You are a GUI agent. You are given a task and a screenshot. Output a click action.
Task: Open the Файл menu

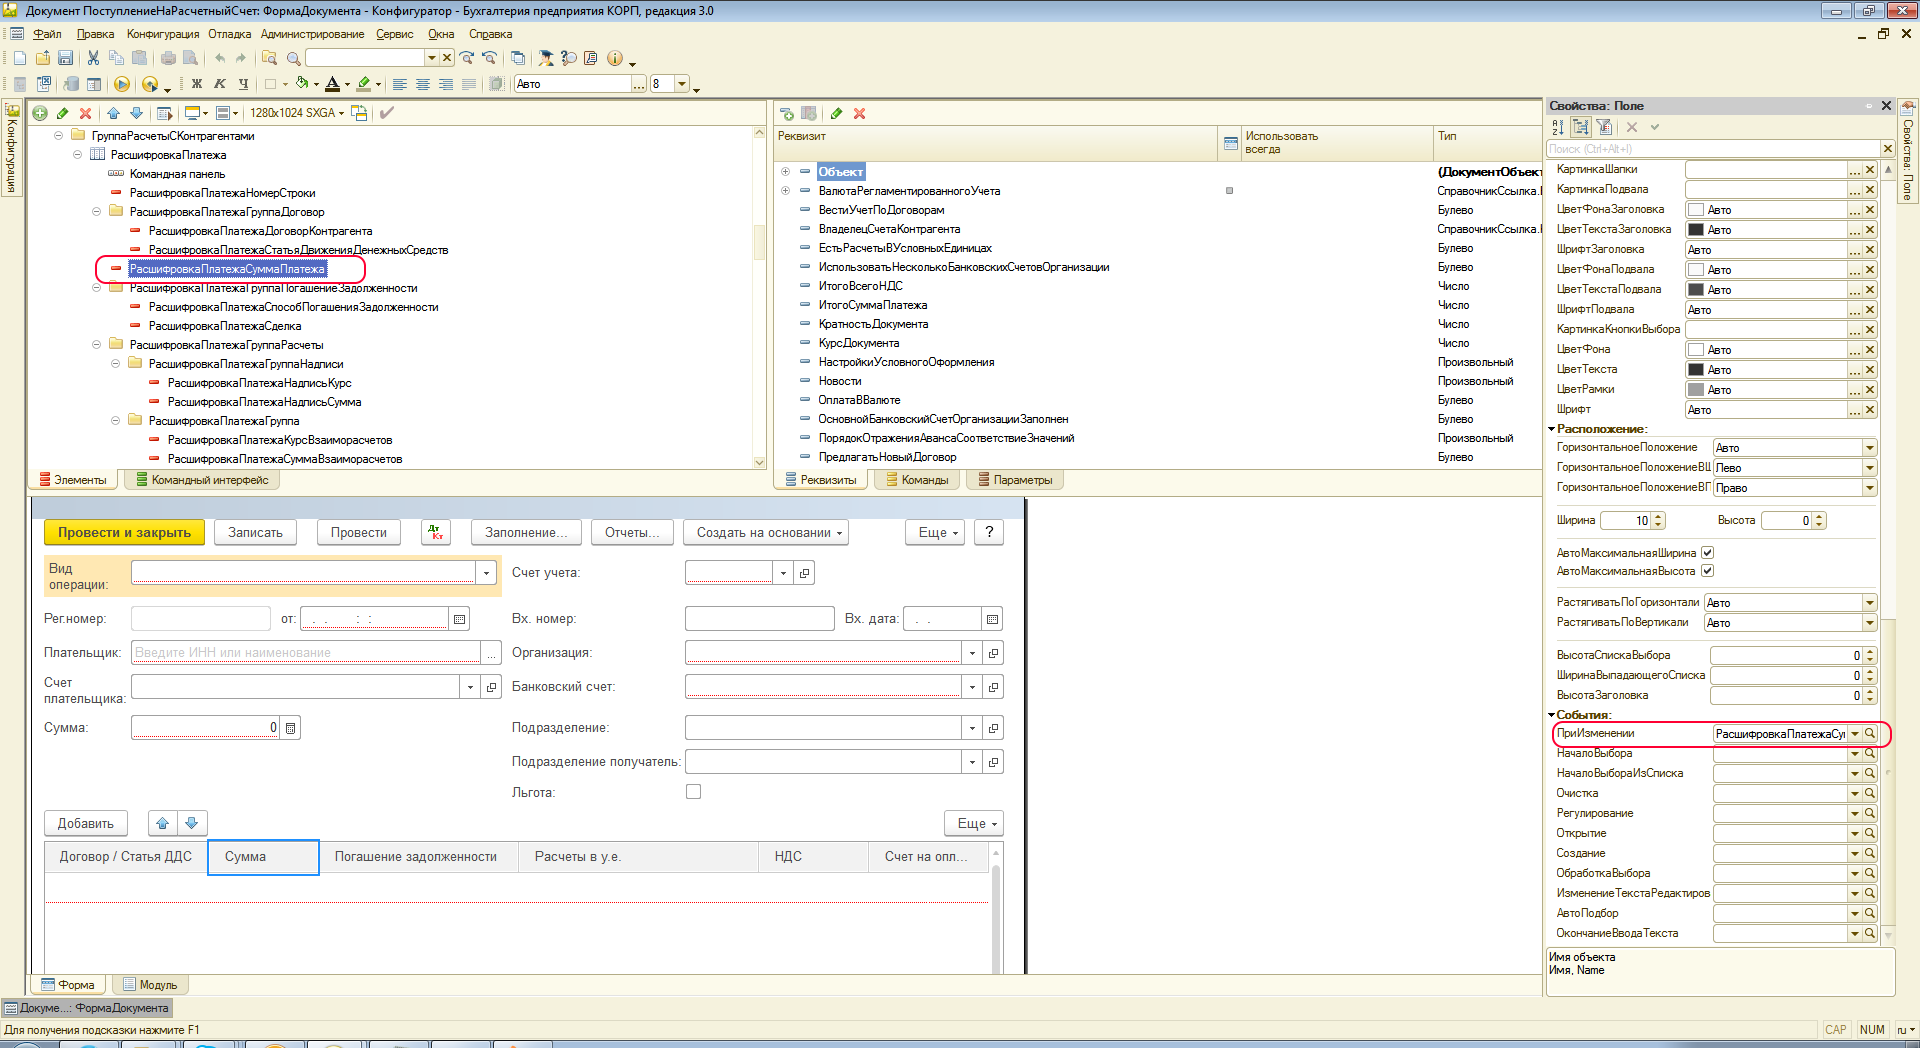[47, 34]
